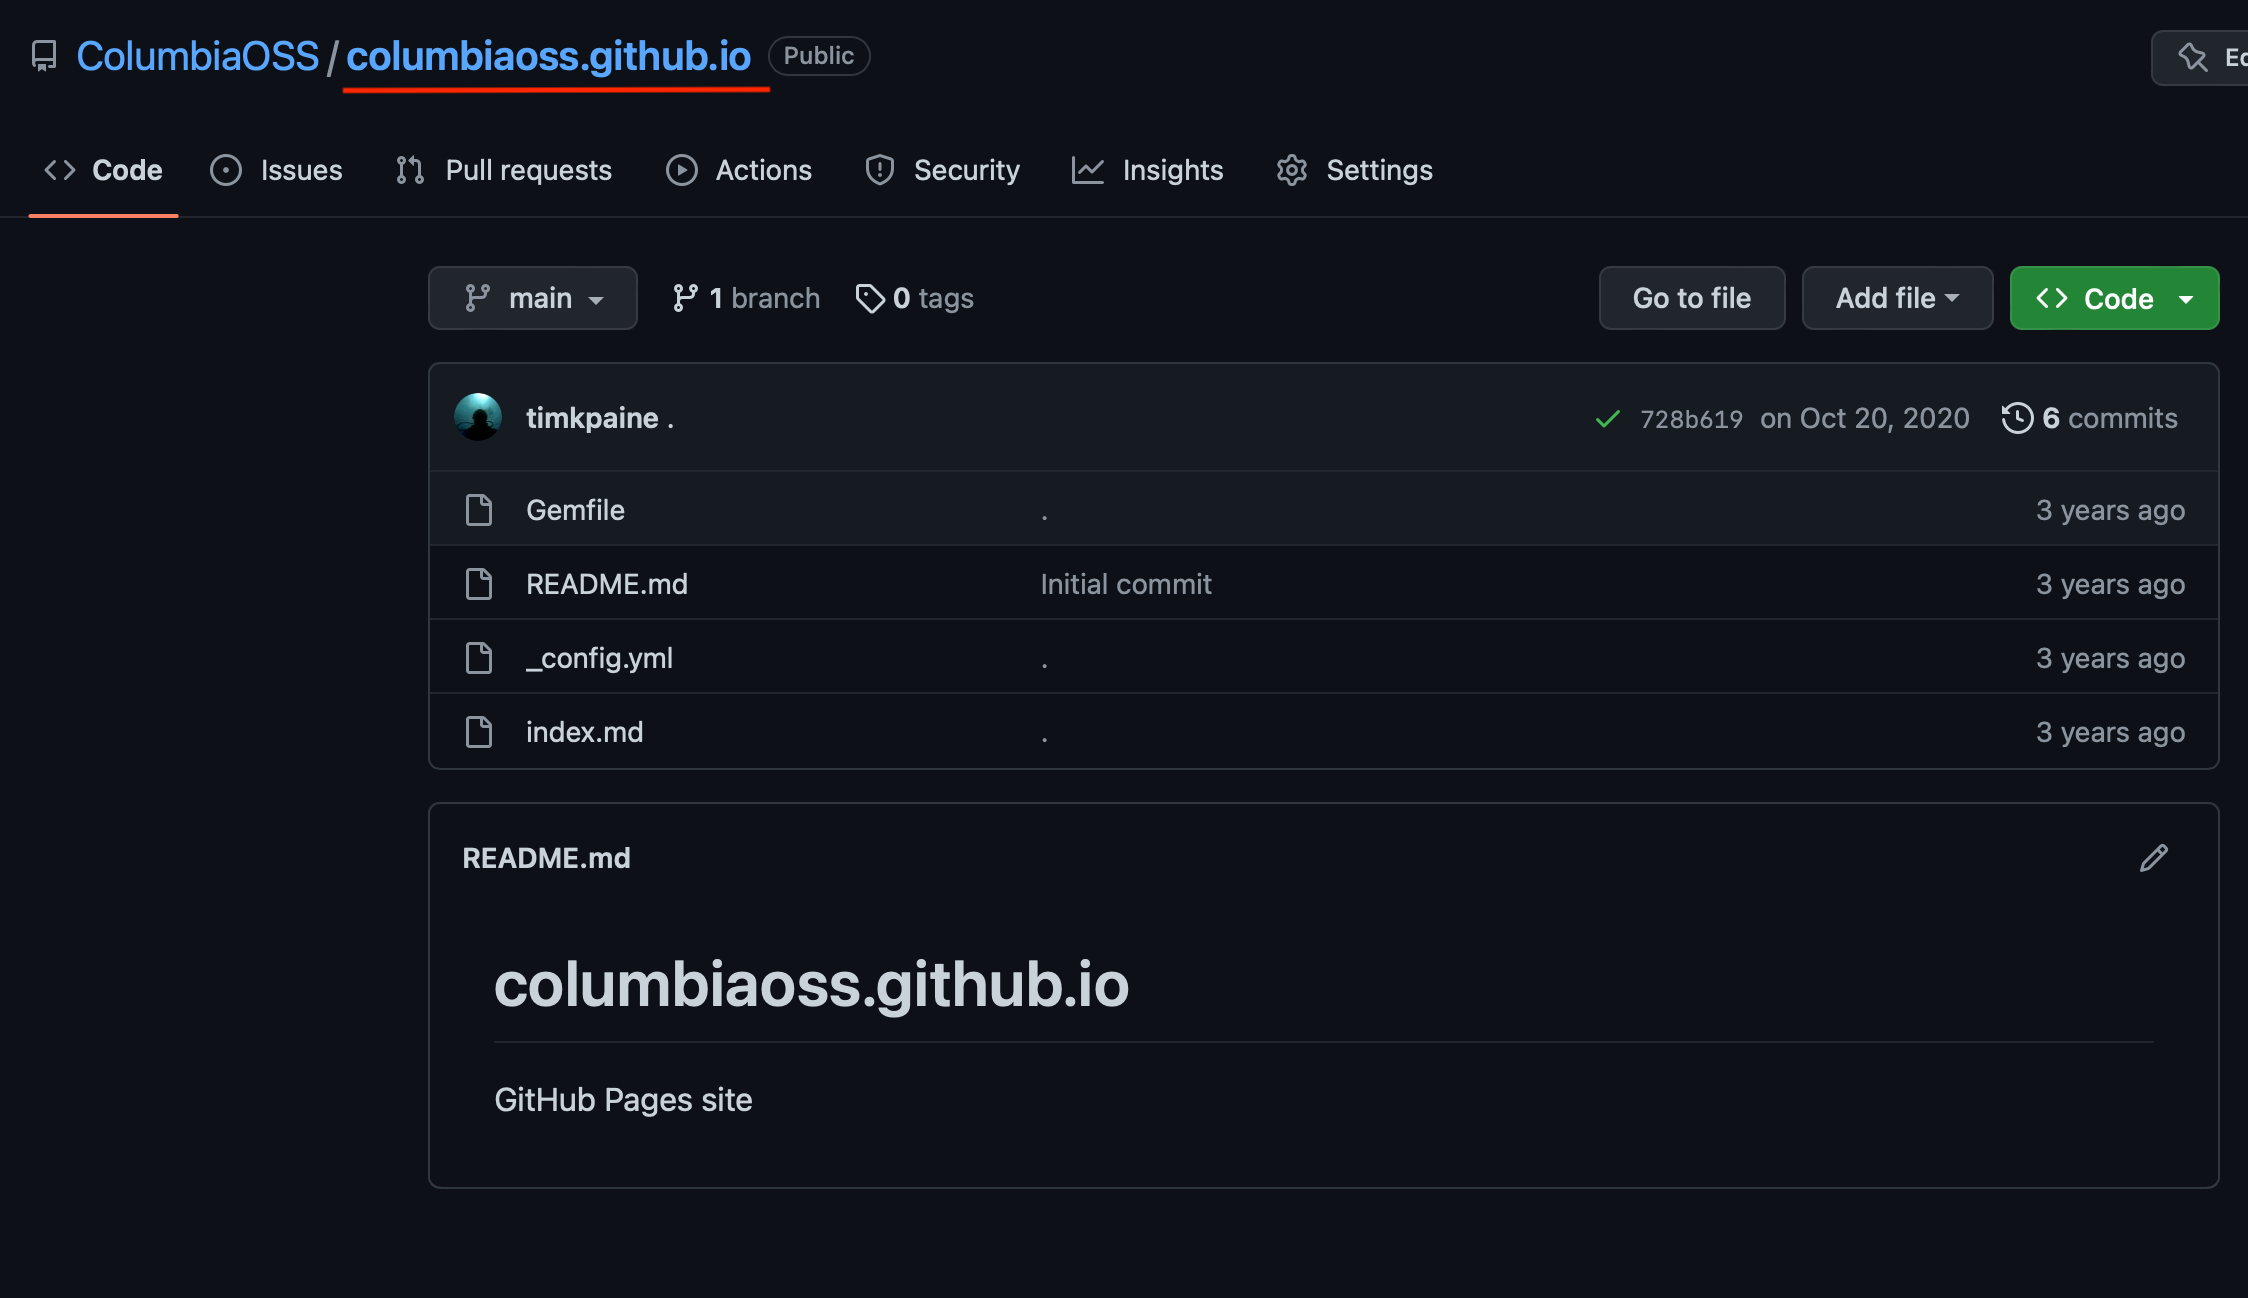
Task: Open the green Code clone dropdown
Action: tap(2114, 298)
